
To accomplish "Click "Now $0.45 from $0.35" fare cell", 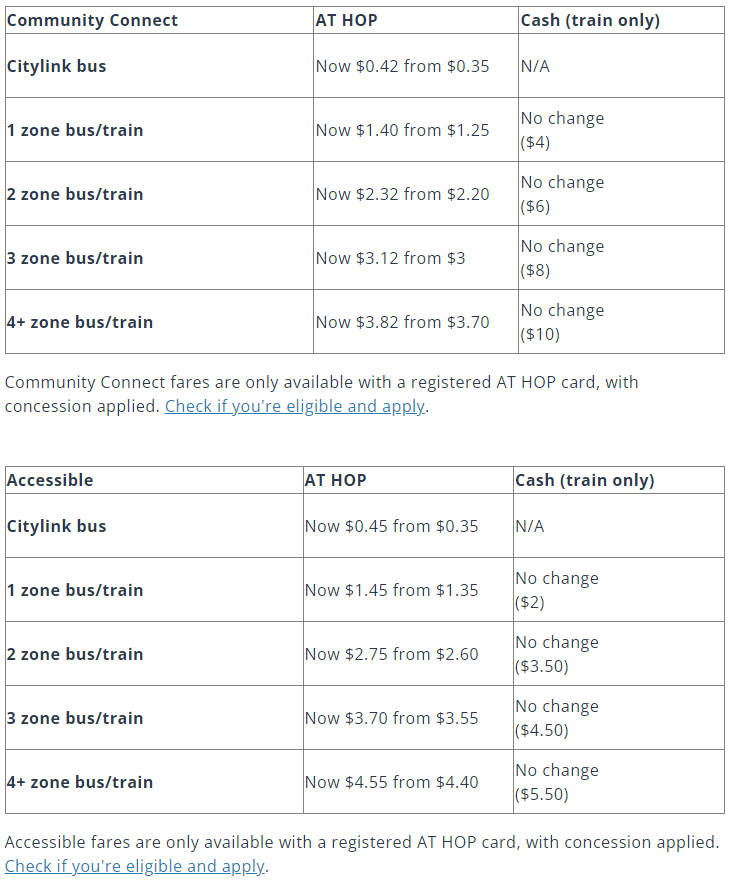I will coord(391,526).
